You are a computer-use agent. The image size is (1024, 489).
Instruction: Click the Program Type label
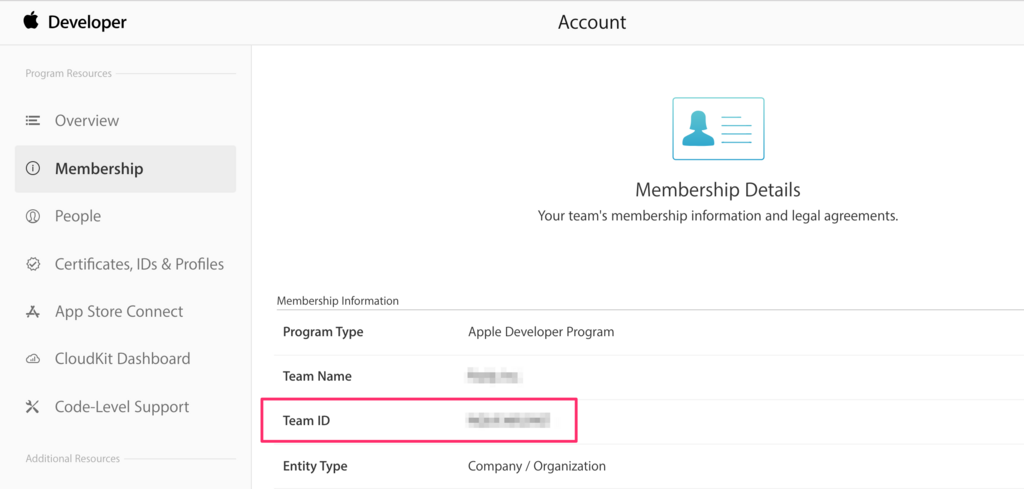(323, 332)
